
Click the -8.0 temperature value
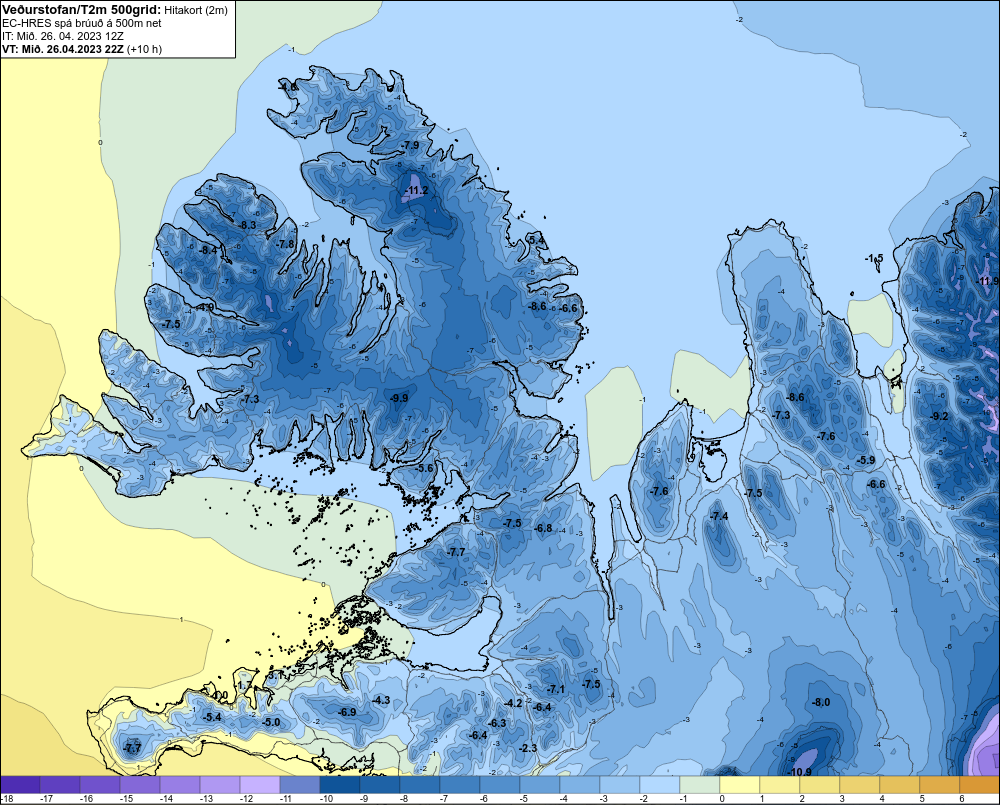pyautogui.click(x=821, y=702)
